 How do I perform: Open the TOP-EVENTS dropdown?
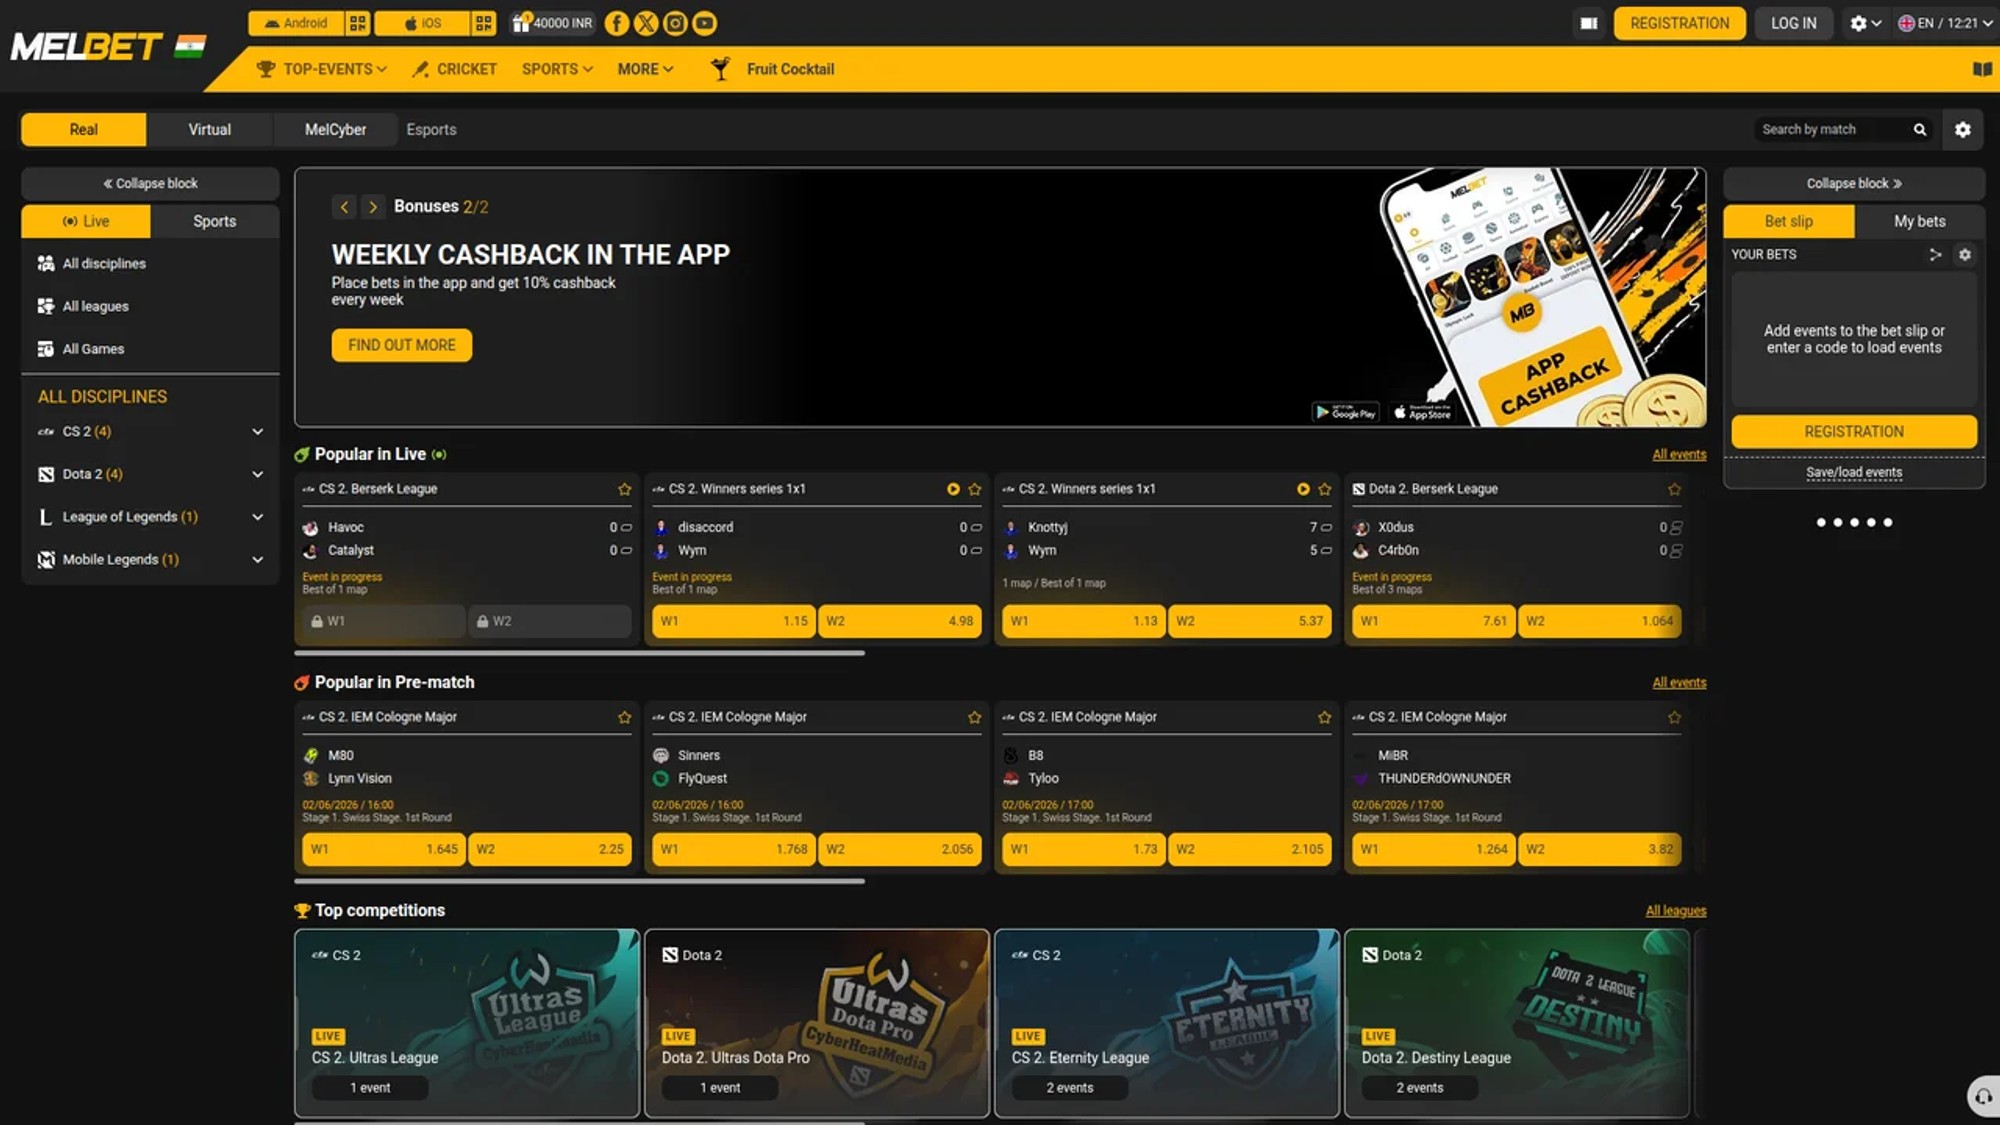[322, 69]
